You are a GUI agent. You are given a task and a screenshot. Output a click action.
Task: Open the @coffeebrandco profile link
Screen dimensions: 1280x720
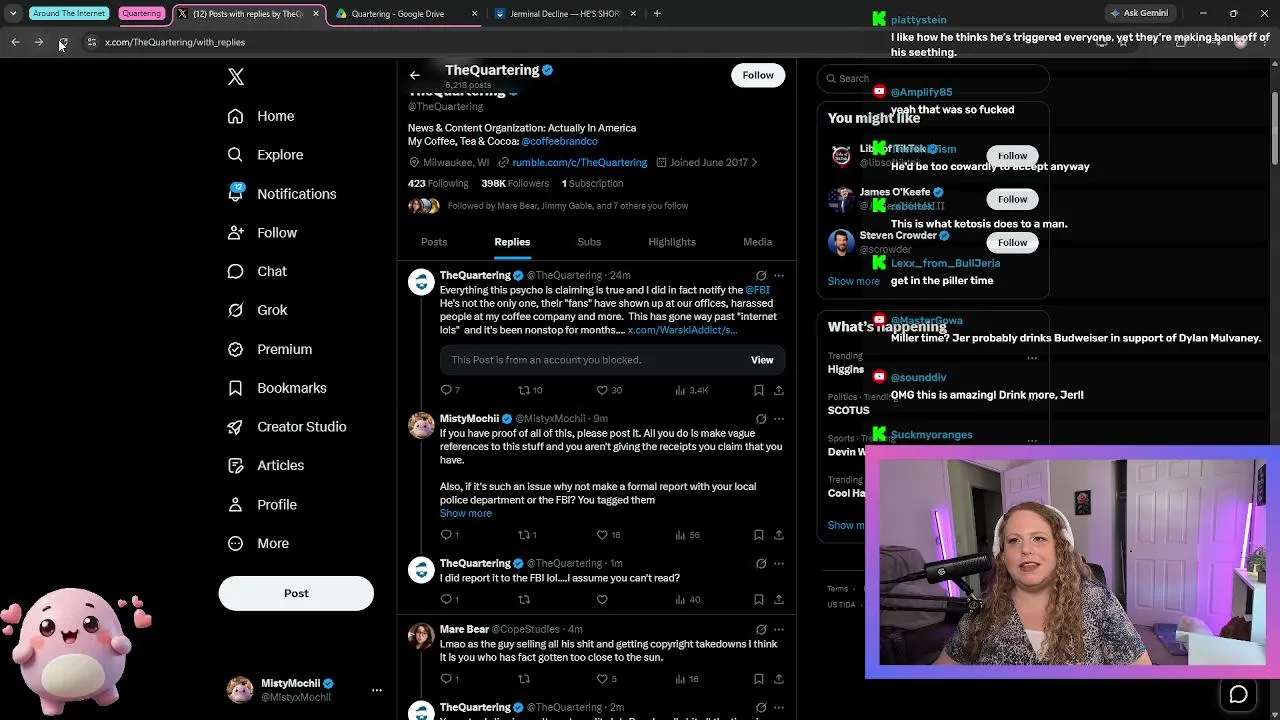click(x=559, y=142)
